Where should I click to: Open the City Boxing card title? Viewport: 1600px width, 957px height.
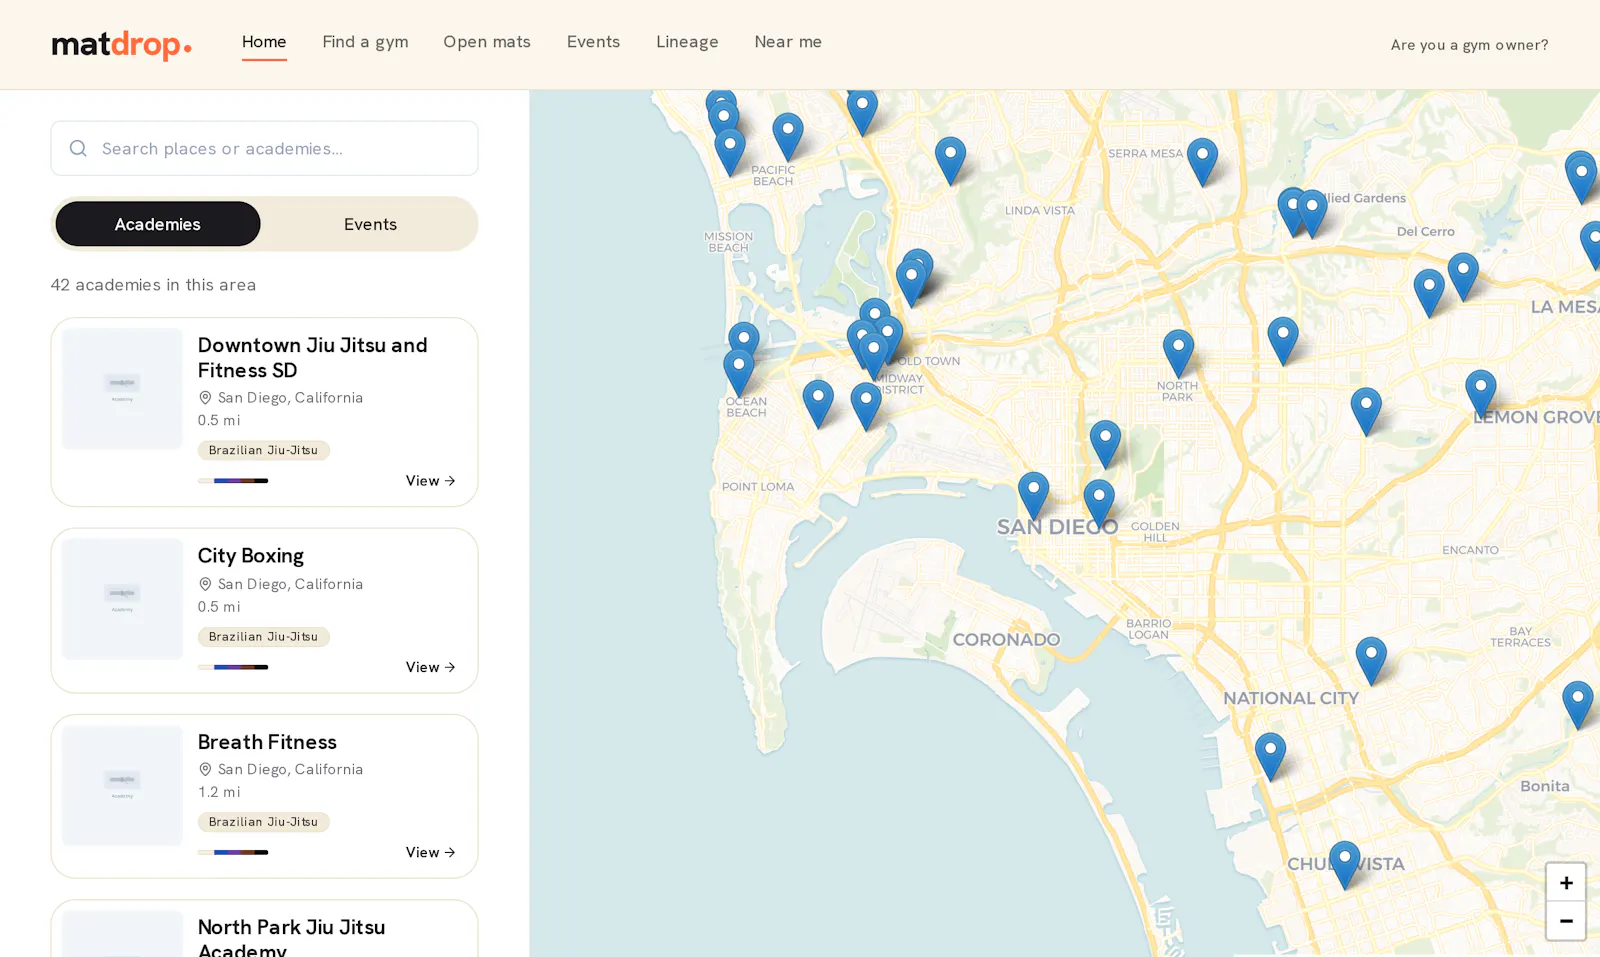click(251, 555)
